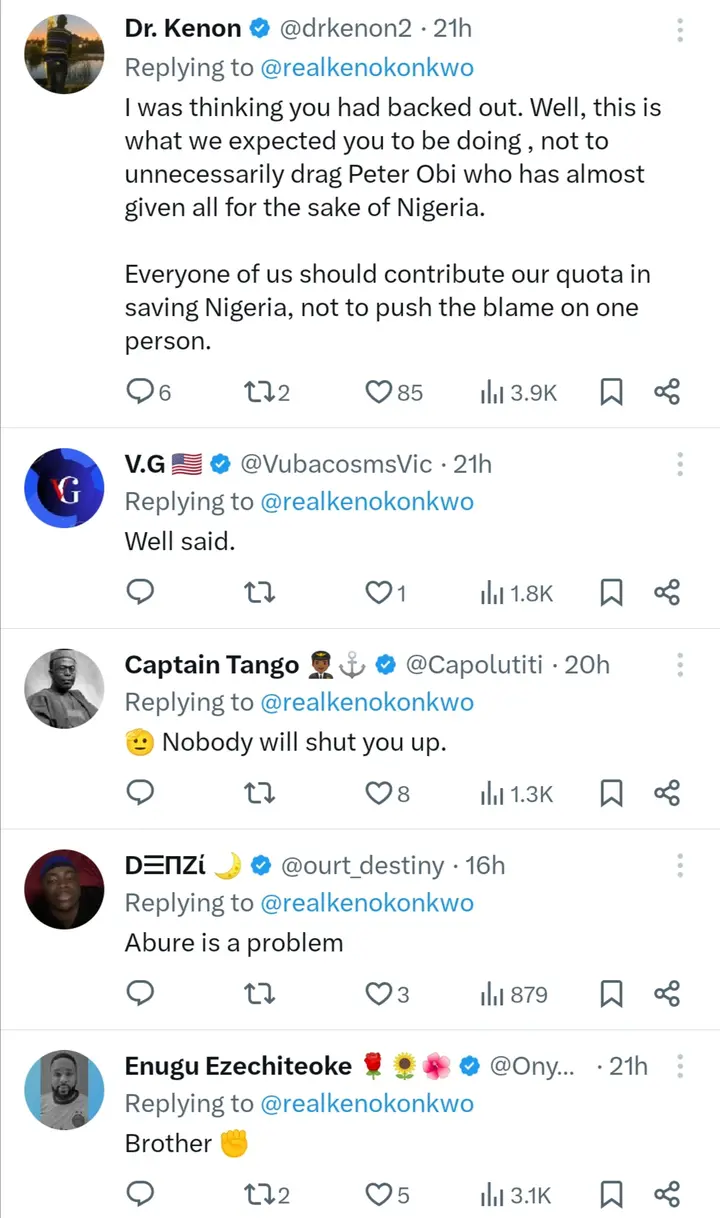Bookmark Dr. Kenon's tweet
The height and width of the screenshot is (1218, 720).
pos(610,393)
